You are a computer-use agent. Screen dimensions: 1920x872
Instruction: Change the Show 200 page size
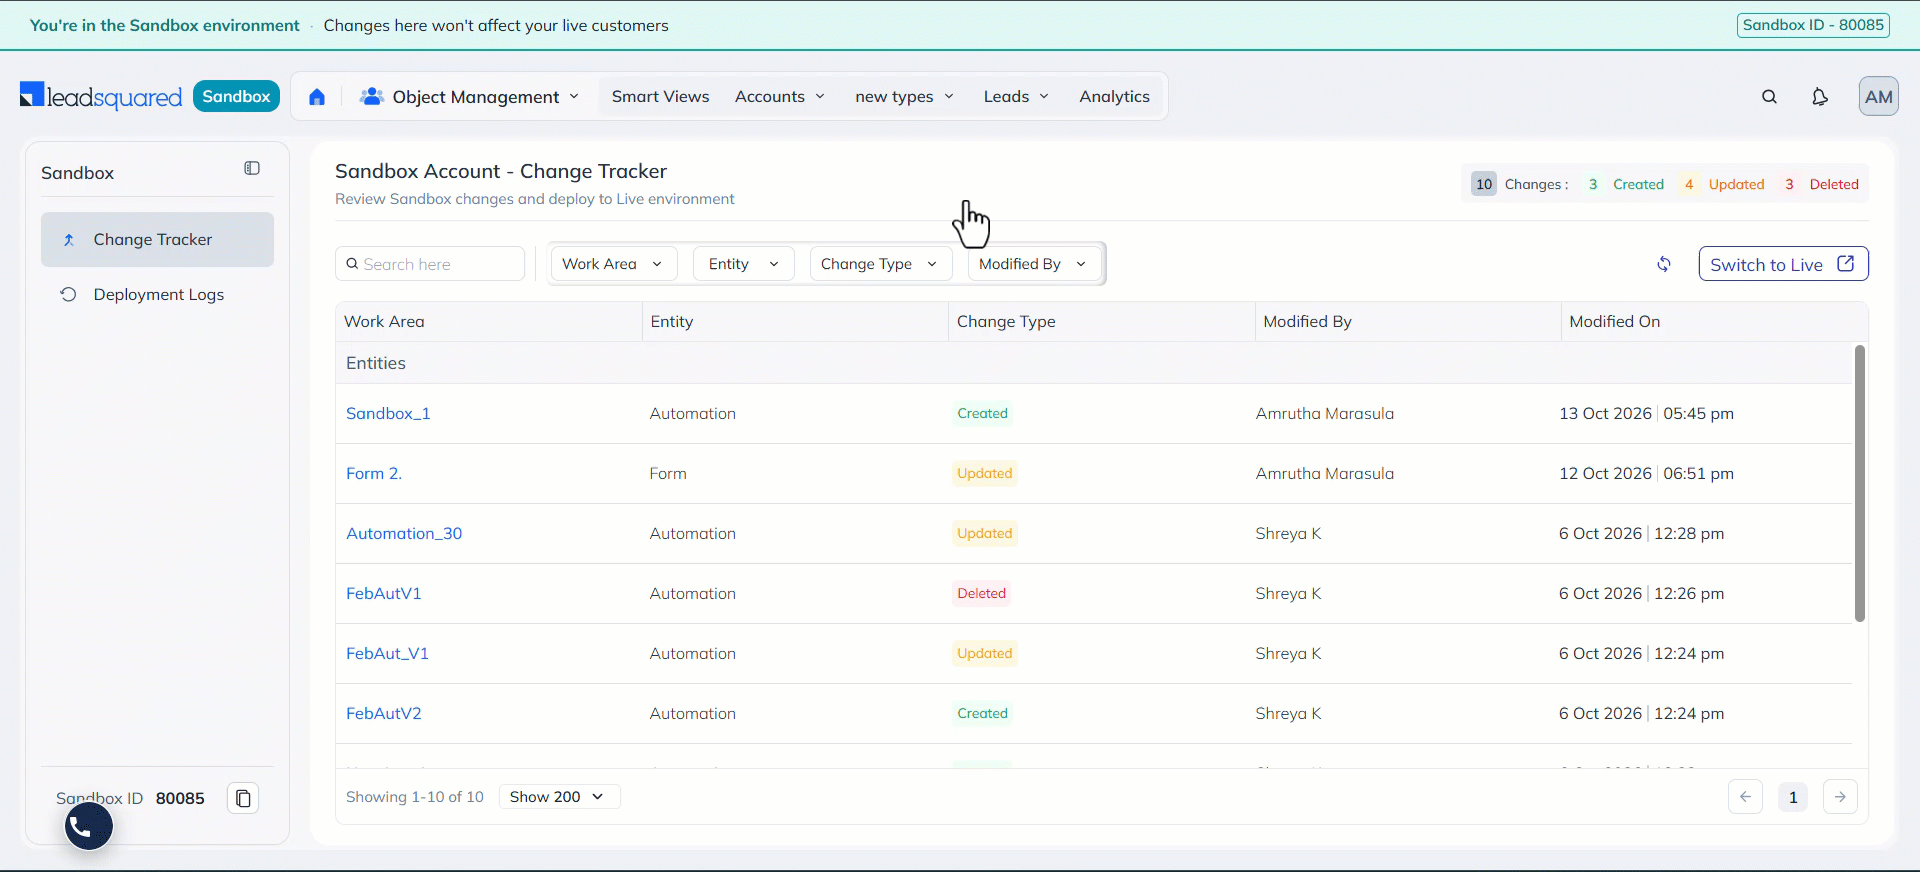coord(559,797)
